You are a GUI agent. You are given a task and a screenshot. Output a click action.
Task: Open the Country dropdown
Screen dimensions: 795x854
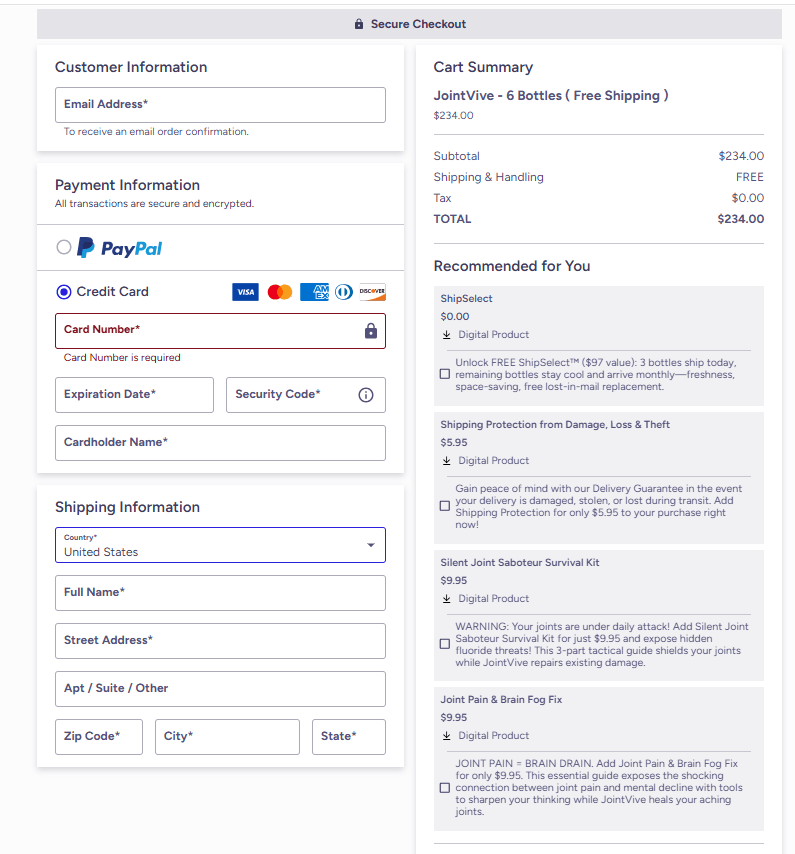(x=220, y=545)
